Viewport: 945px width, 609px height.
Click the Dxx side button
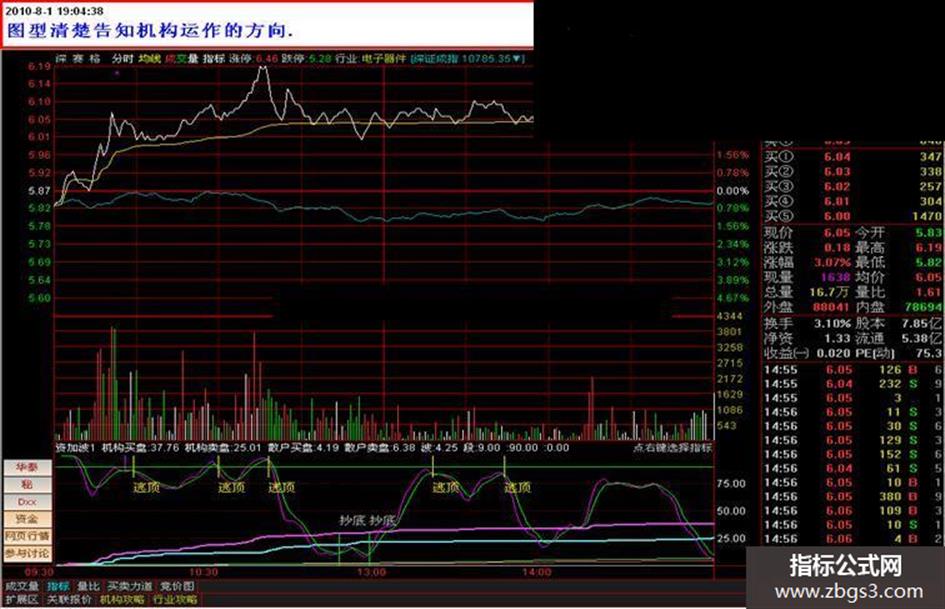(x=27, y=502)
